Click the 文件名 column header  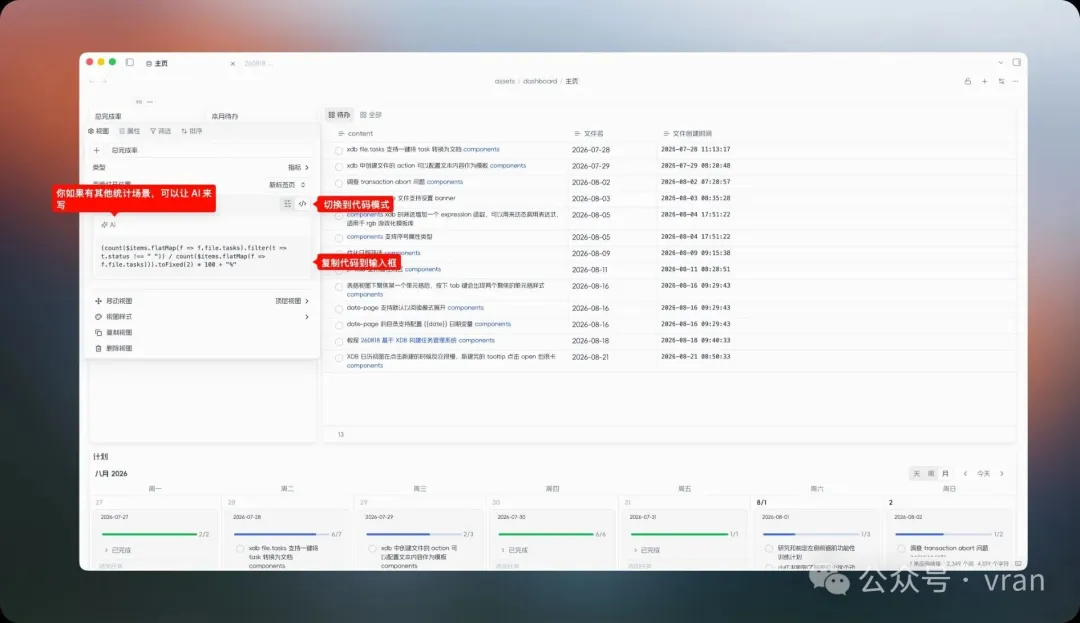tap(589, 134)
